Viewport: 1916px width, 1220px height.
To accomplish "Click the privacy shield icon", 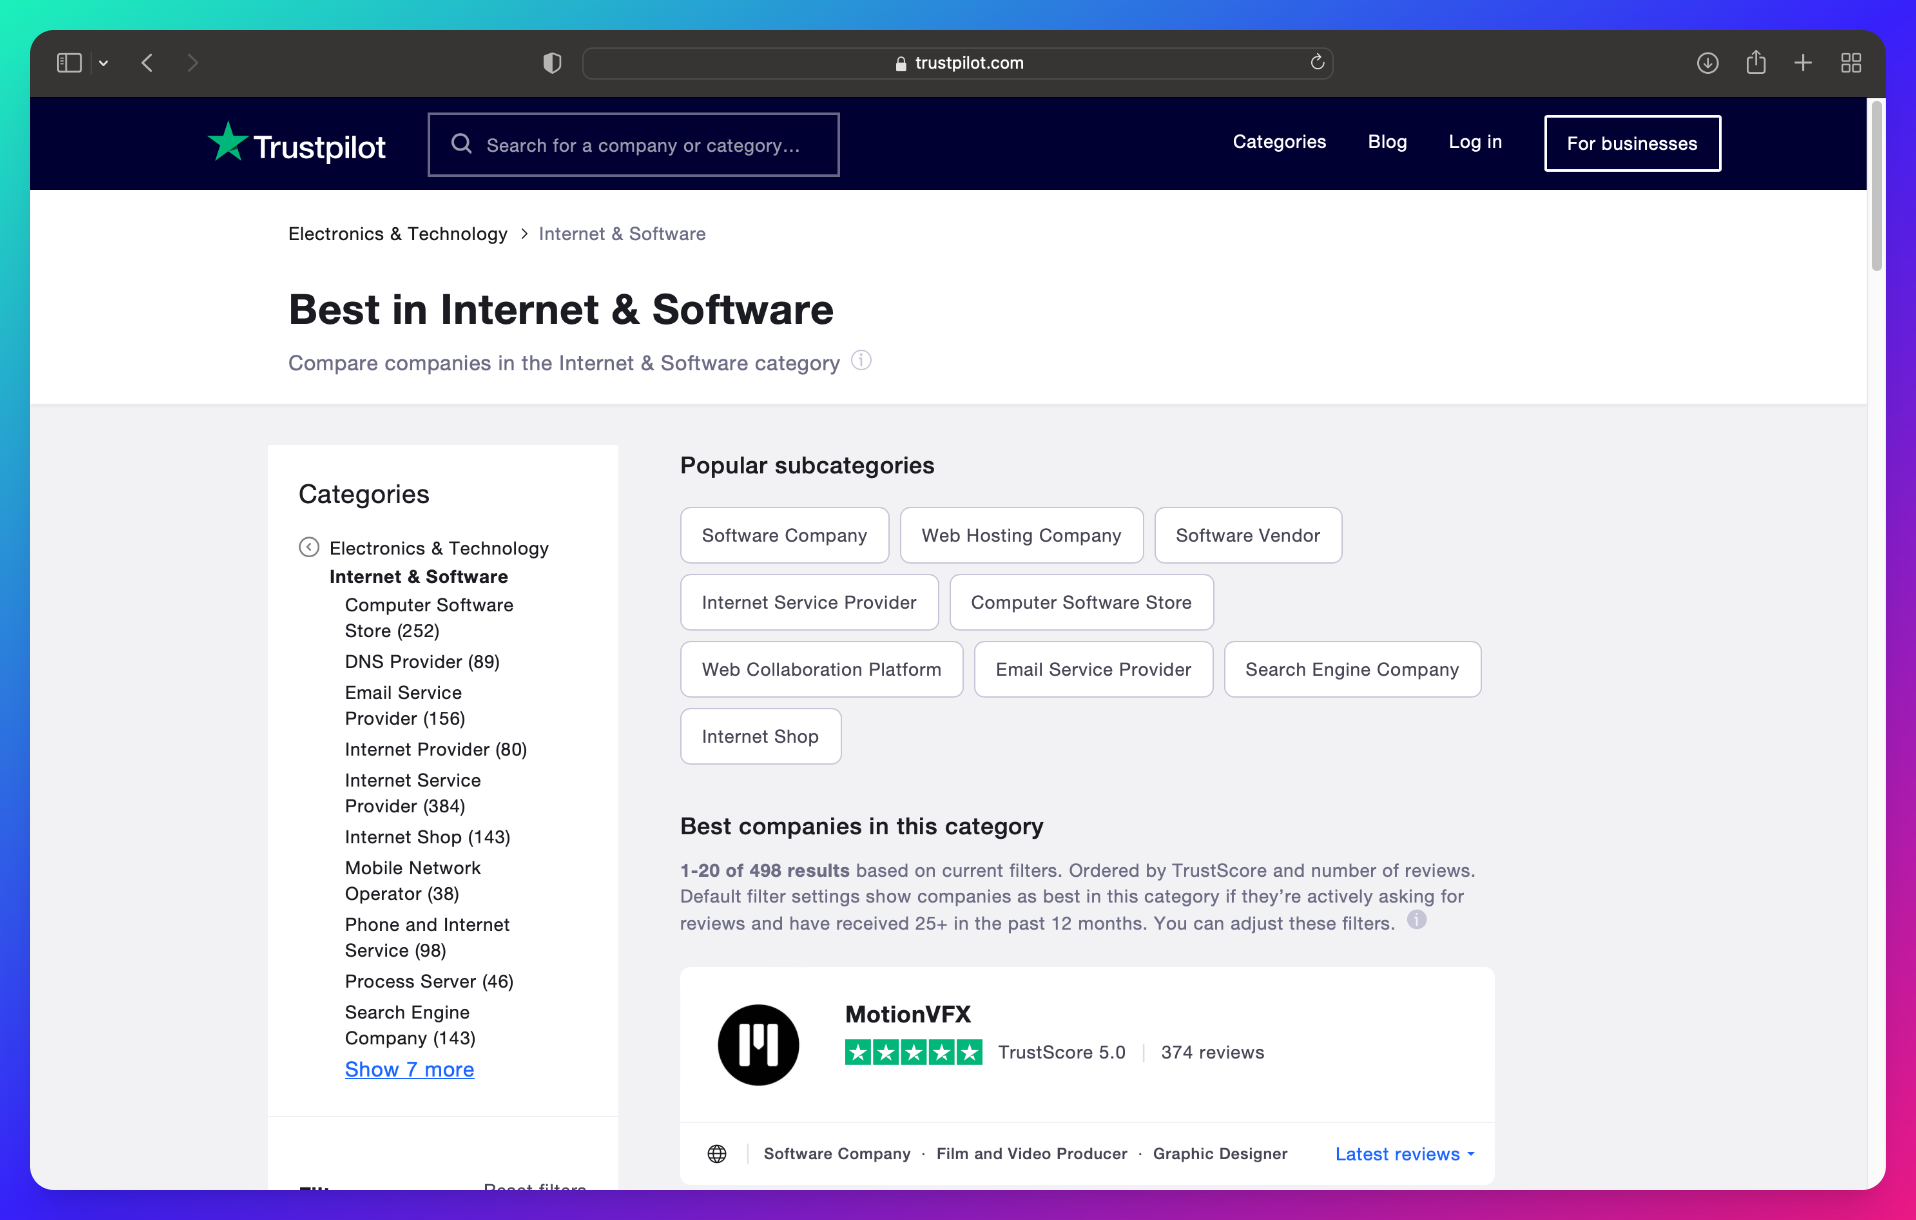I will click(552, 63).
